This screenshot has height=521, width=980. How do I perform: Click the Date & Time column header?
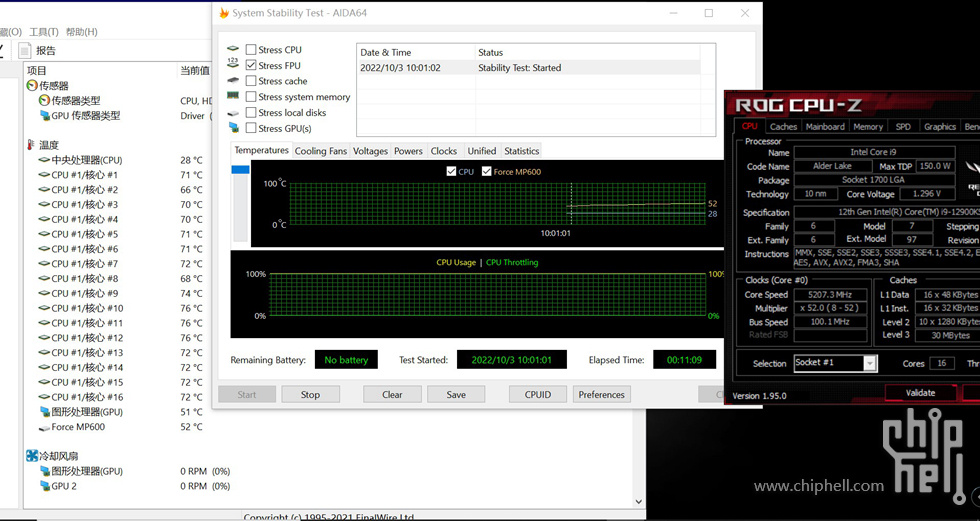pos(416,52)
